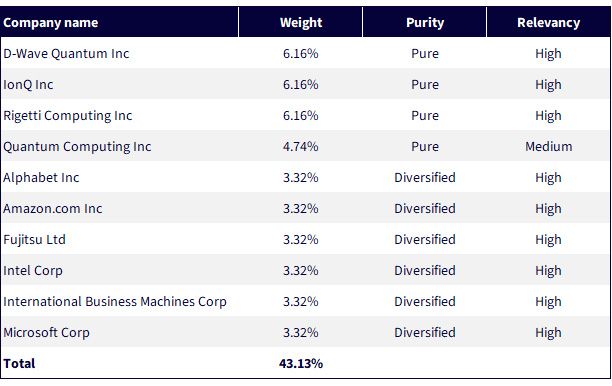Click the Alphabet Inc entry
This screenshot has width=612, height=386.
(41, 178)
